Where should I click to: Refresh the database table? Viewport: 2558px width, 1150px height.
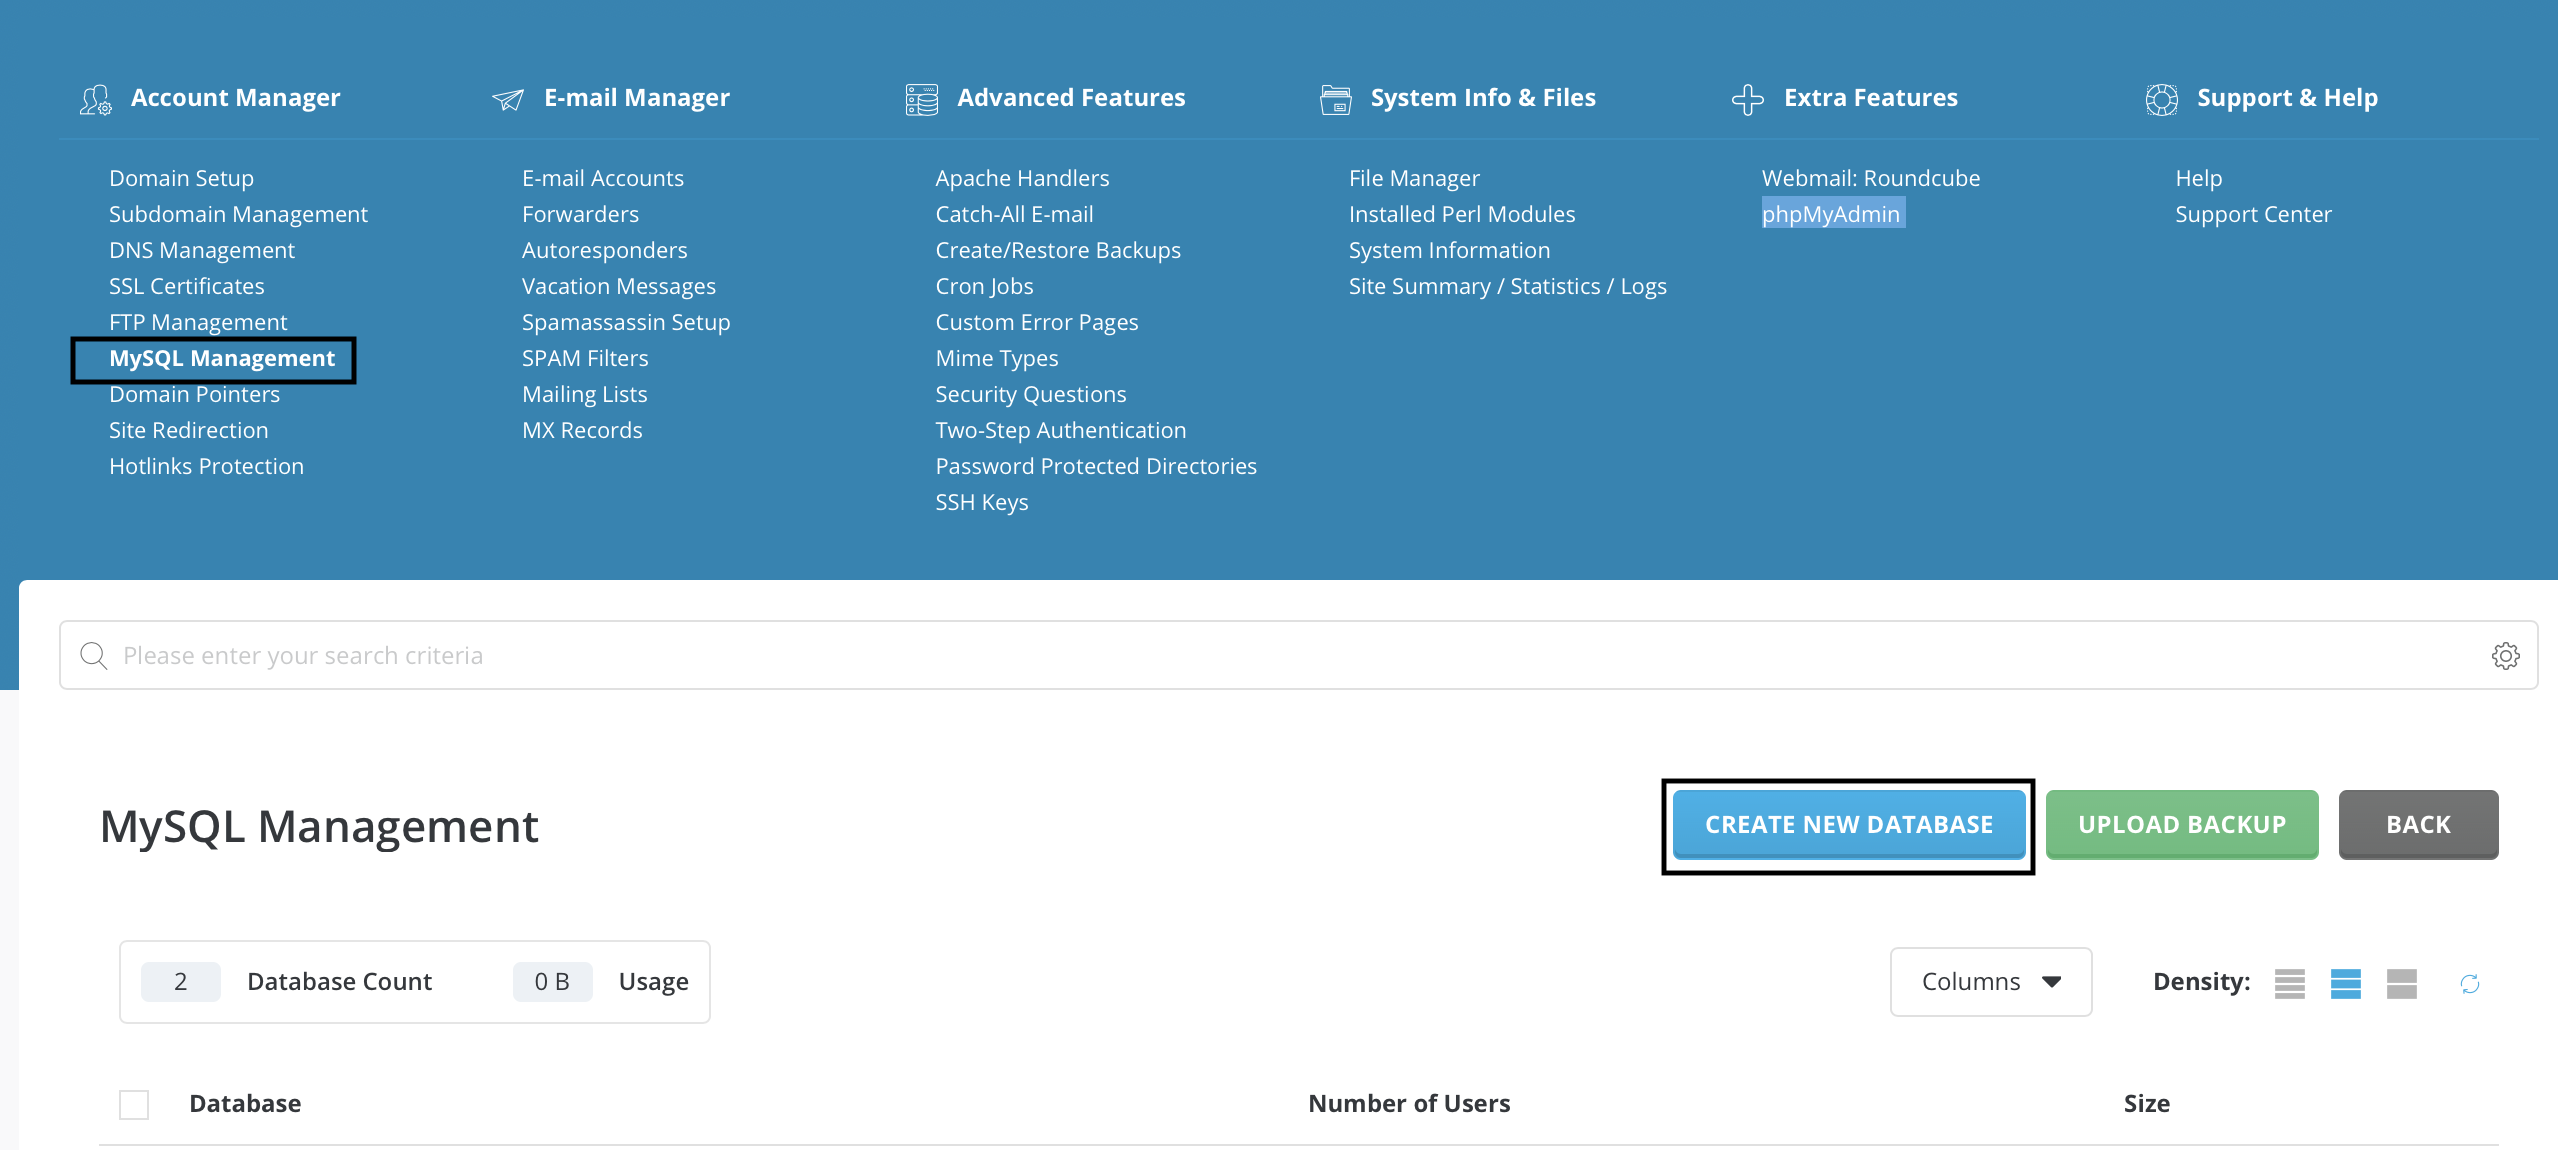click(x=2469, y=983)
